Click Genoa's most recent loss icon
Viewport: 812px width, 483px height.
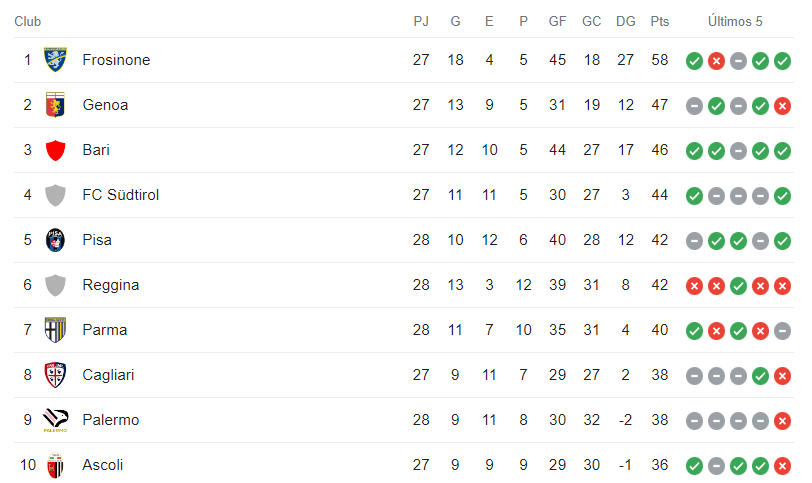pyautogui.click(x=782, y=106)
